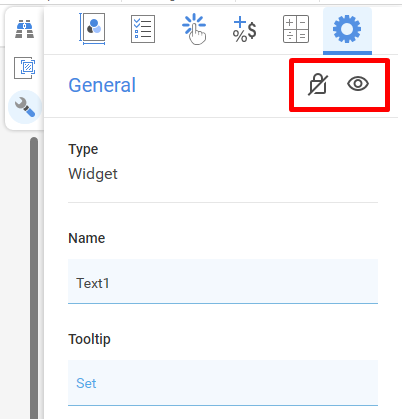Click the Widget type value text
402x419 pixels.
pos(93,174)
